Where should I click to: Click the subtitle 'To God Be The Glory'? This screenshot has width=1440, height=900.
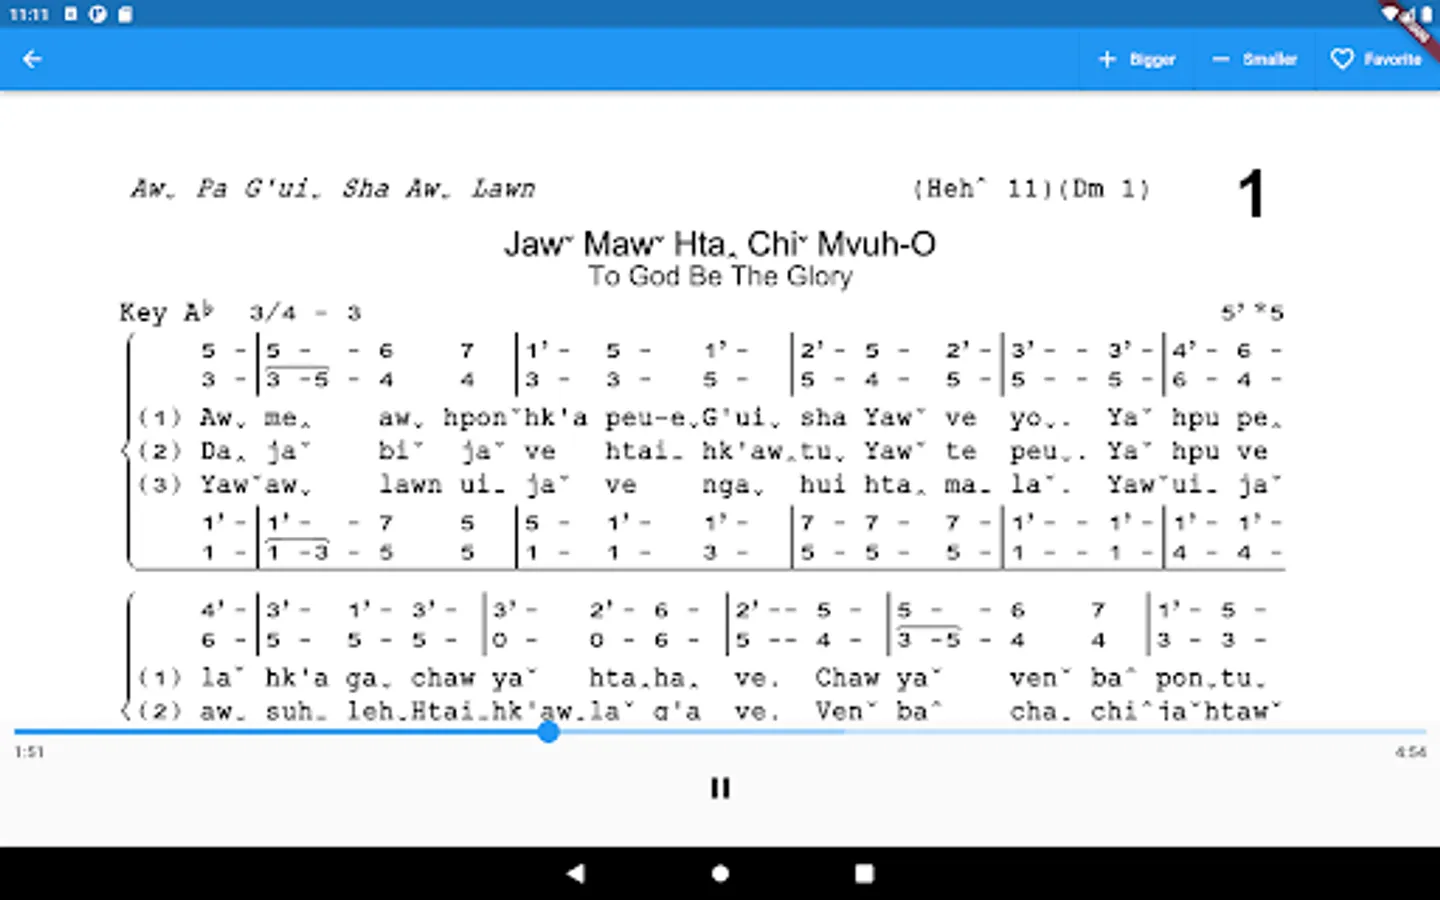(720, 276)
